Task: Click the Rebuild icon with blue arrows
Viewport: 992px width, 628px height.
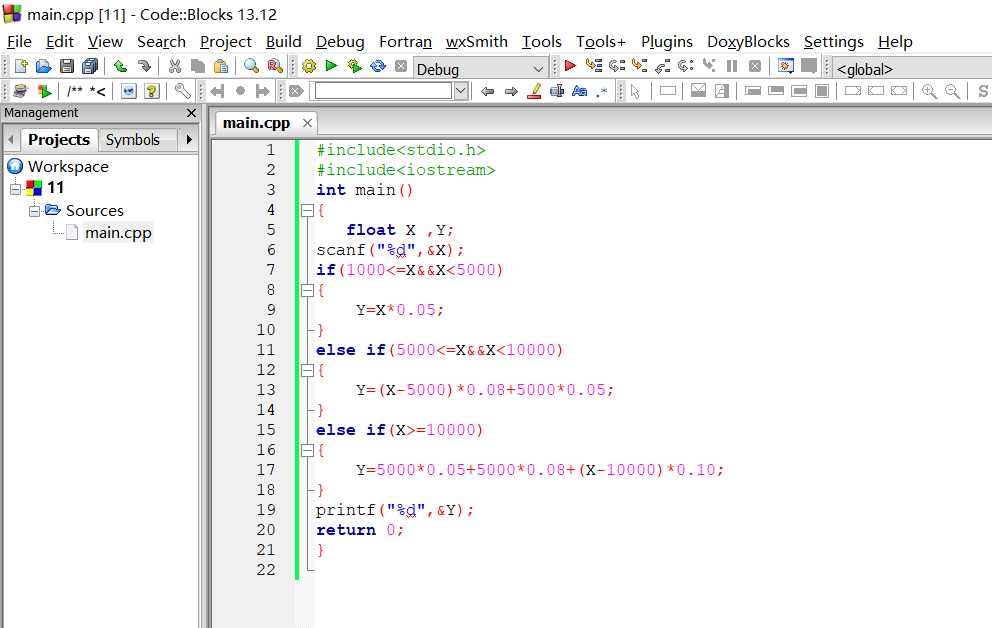Action: click(378, 67)
